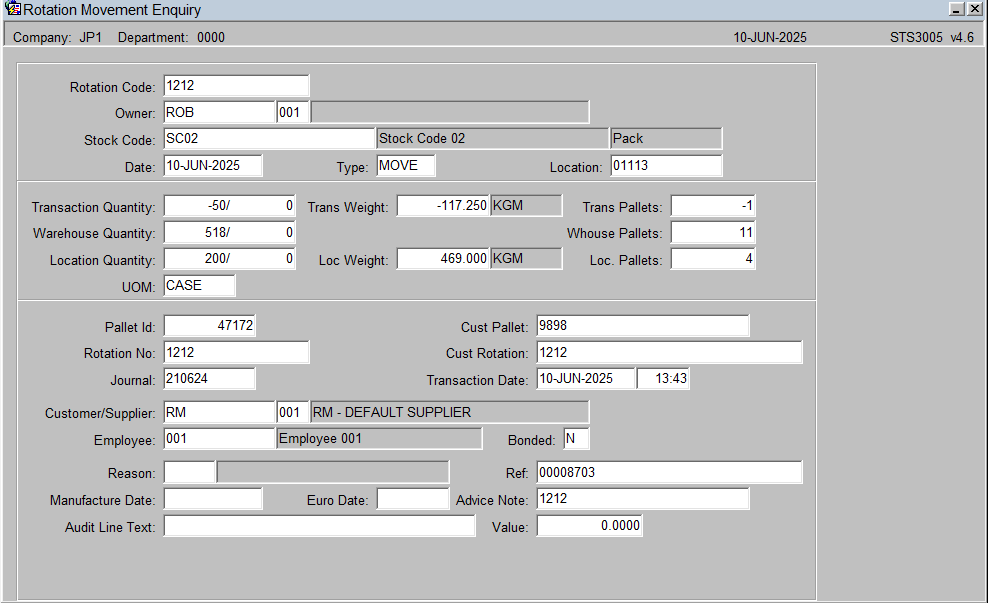Focus the empty Reason code field
This screenshot has height=603, width=990.
pos(189,473)
